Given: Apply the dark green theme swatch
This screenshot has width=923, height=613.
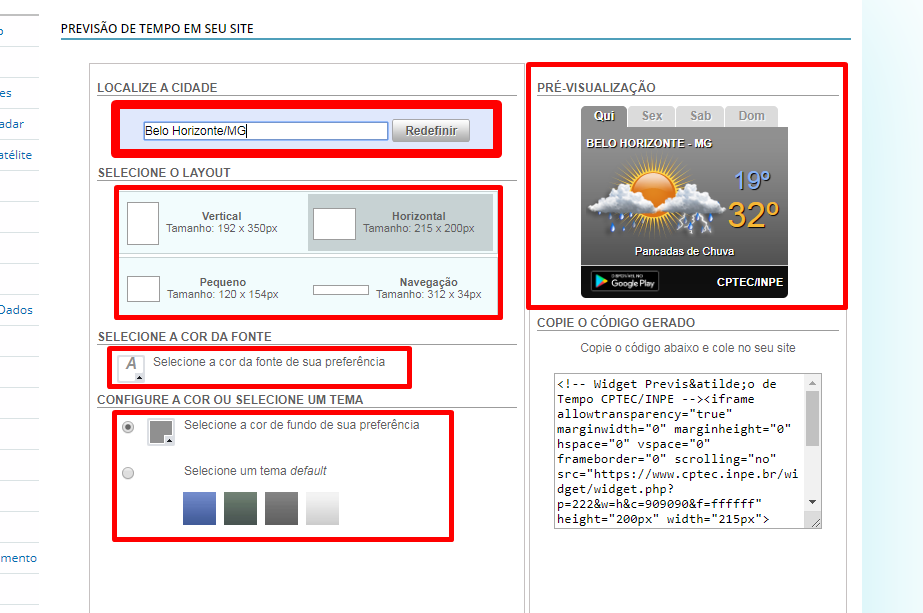Looking at the screenshot, I should (240, 508).
